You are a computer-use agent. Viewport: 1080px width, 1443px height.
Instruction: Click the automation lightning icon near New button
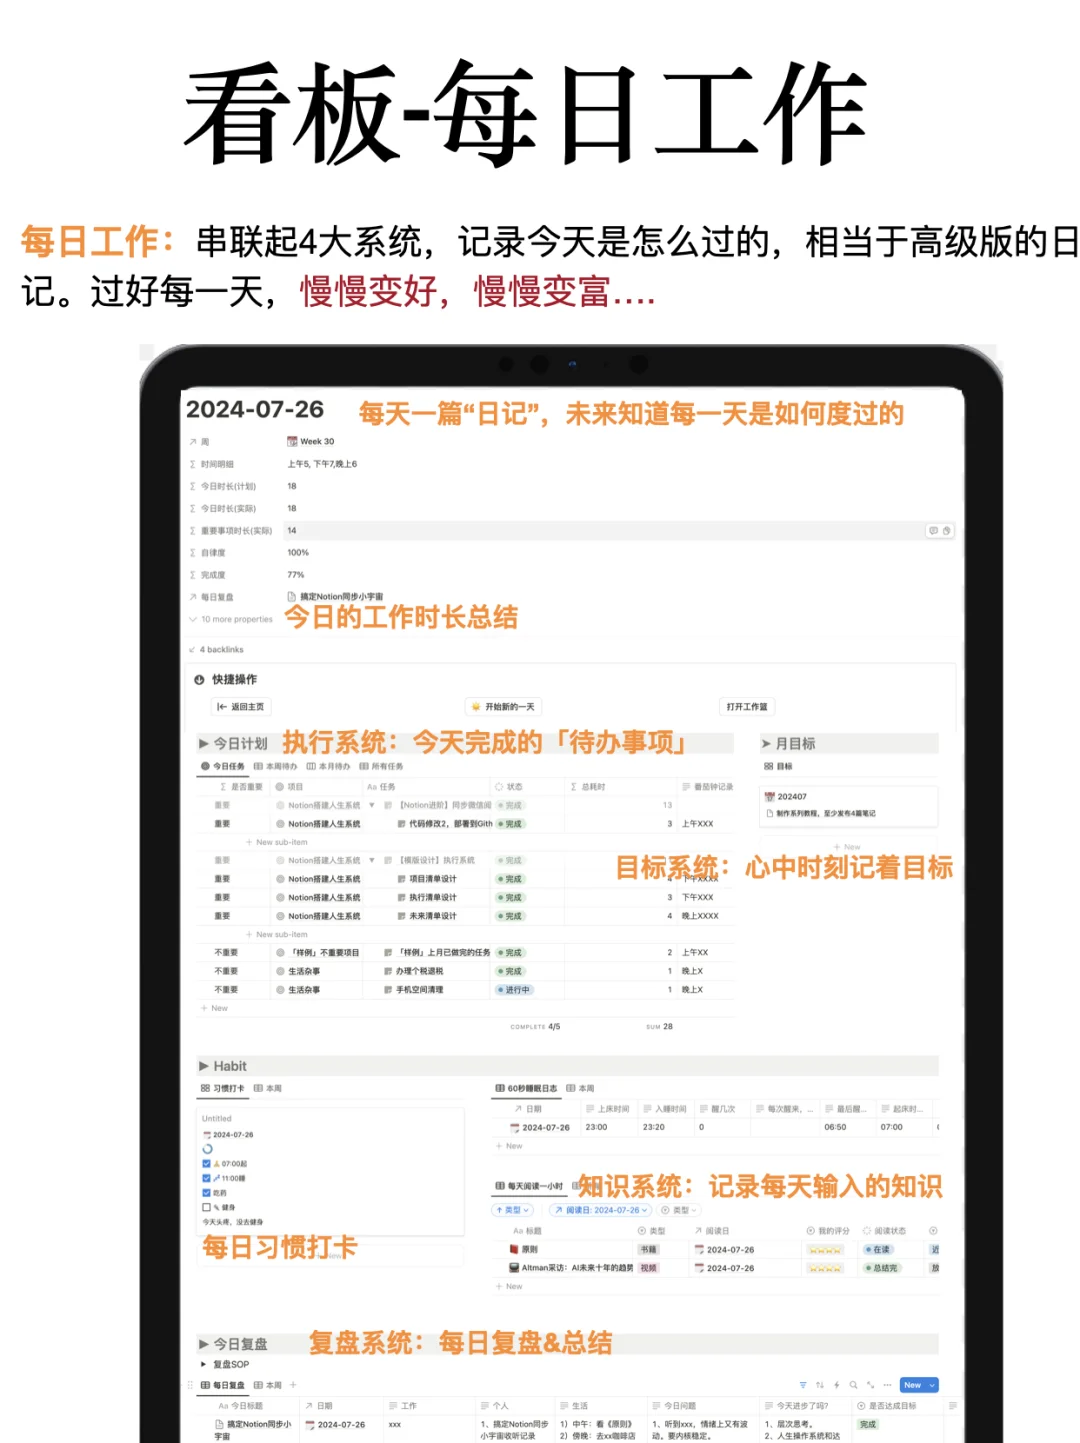(x=837, y=1384)
